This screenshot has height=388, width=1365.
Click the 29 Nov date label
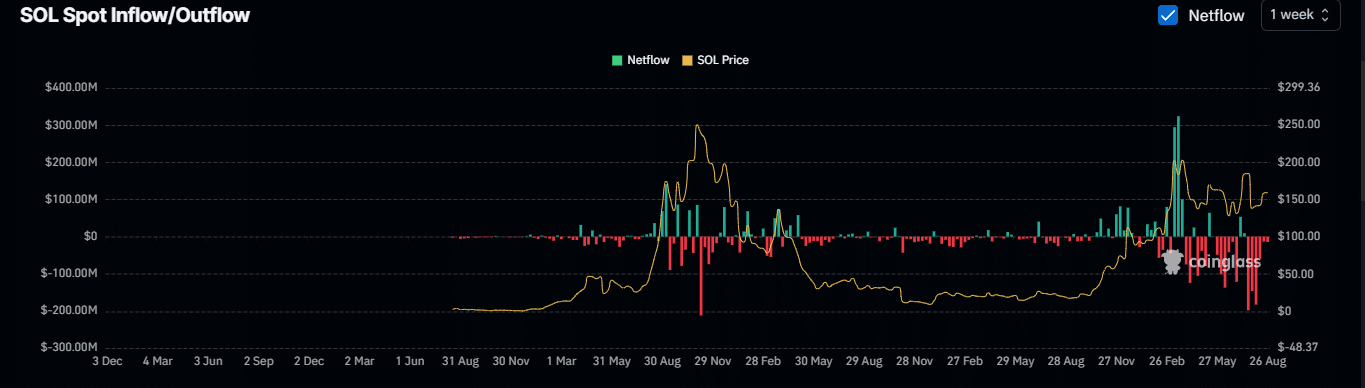[713, 362]
